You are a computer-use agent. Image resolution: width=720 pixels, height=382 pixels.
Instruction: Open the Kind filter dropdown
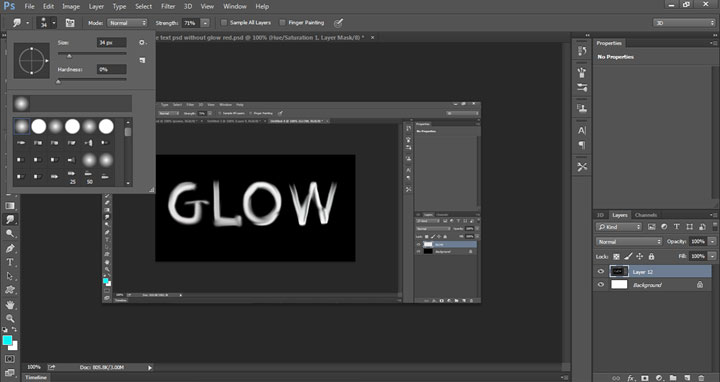619,227
